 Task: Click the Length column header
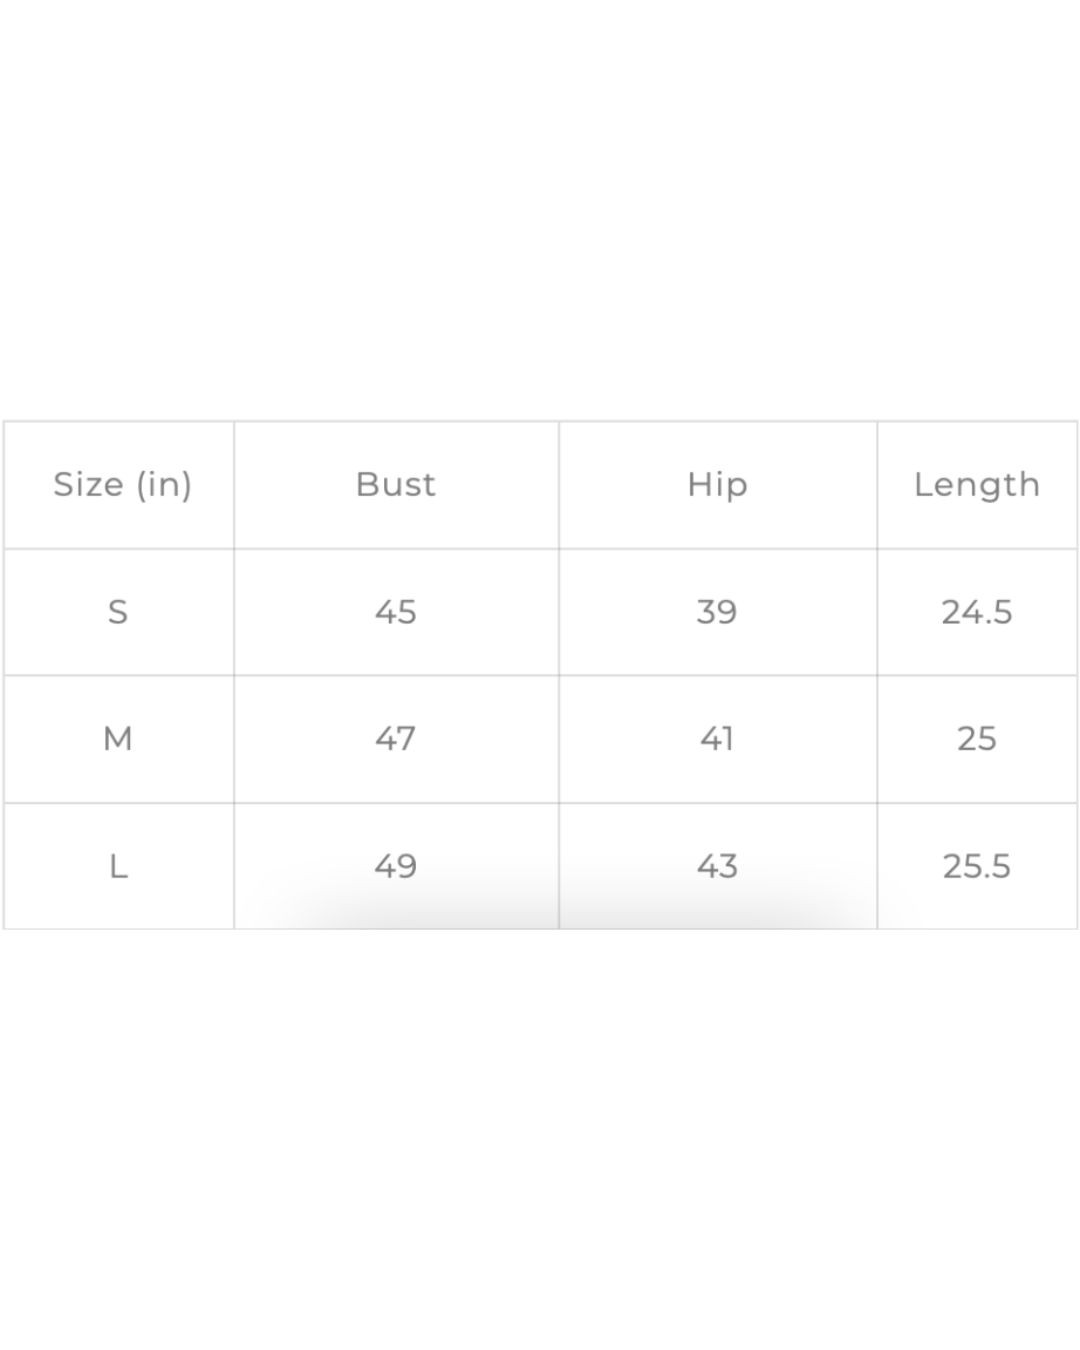click(976, 485)
